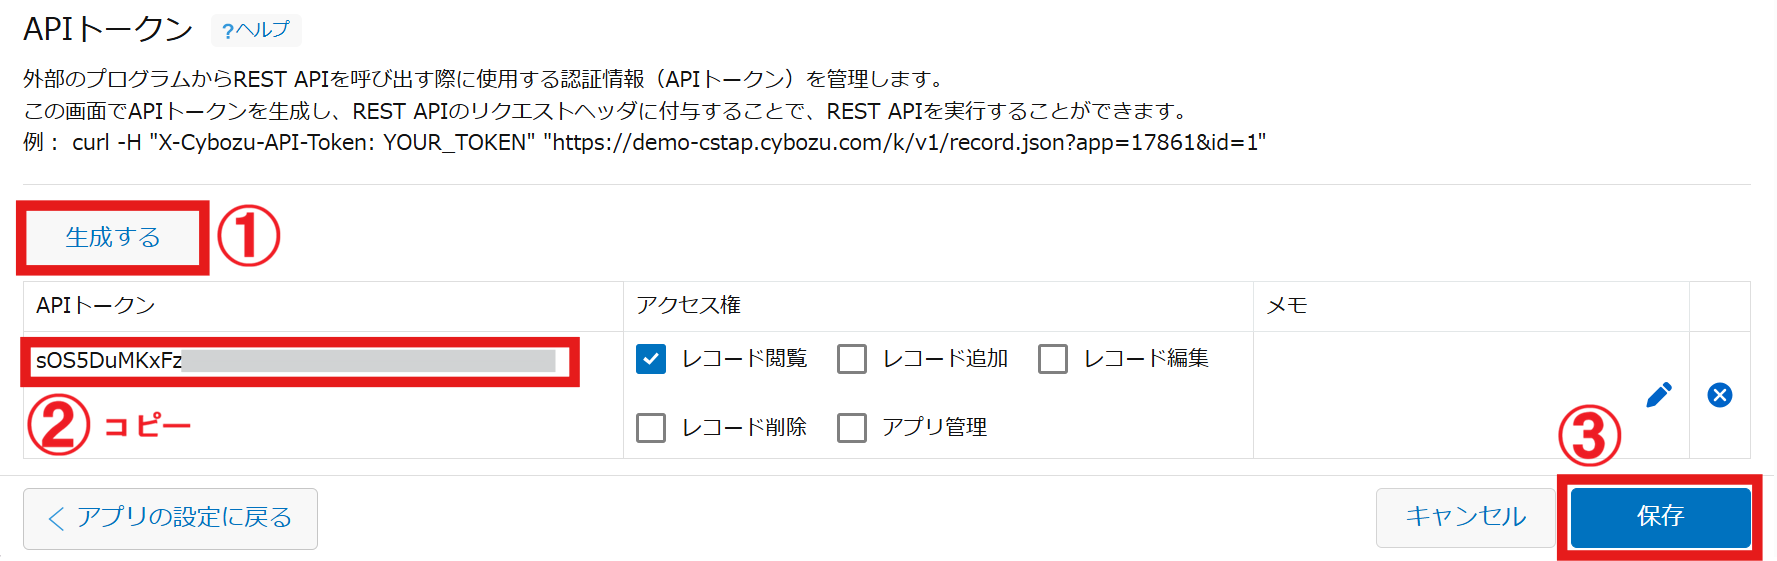The width and height of the screenshot is (1777, 561).
Task: Click the curl example command text
Action: [x=668, y=143]
